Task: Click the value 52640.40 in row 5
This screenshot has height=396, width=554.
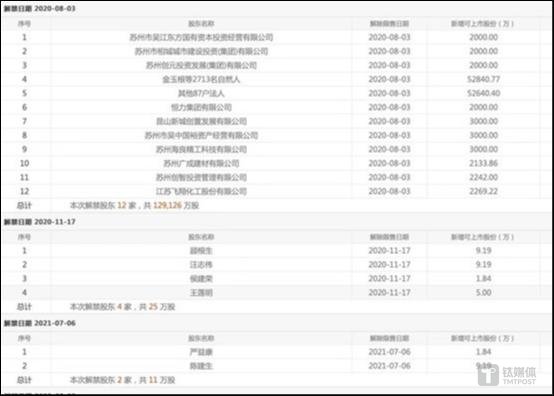Action: pyautogui.click(x=483, y=93)
